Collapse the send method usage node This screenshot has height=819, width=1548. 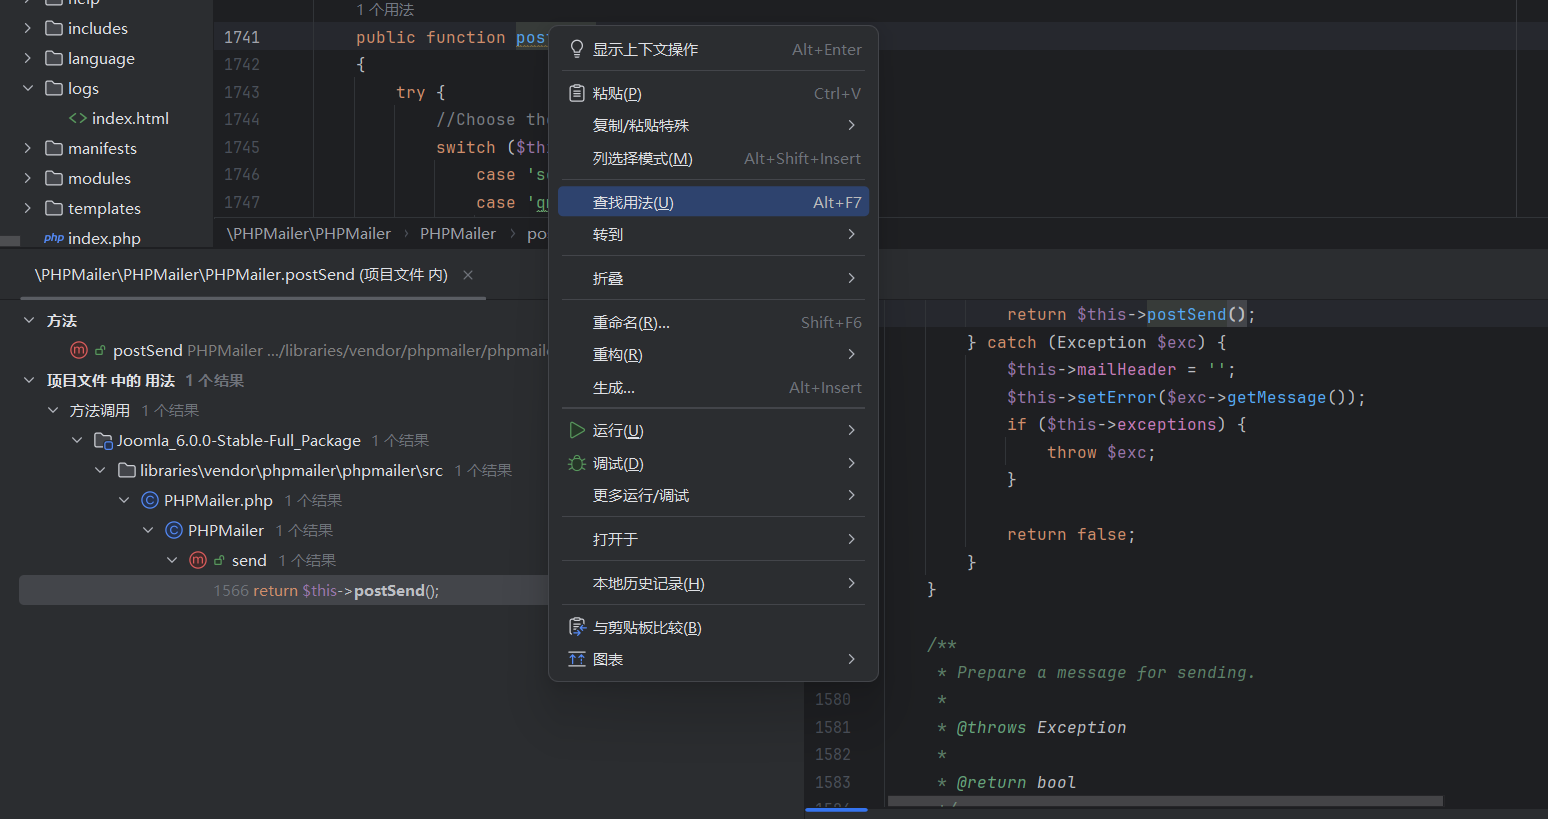coord(172,560)
